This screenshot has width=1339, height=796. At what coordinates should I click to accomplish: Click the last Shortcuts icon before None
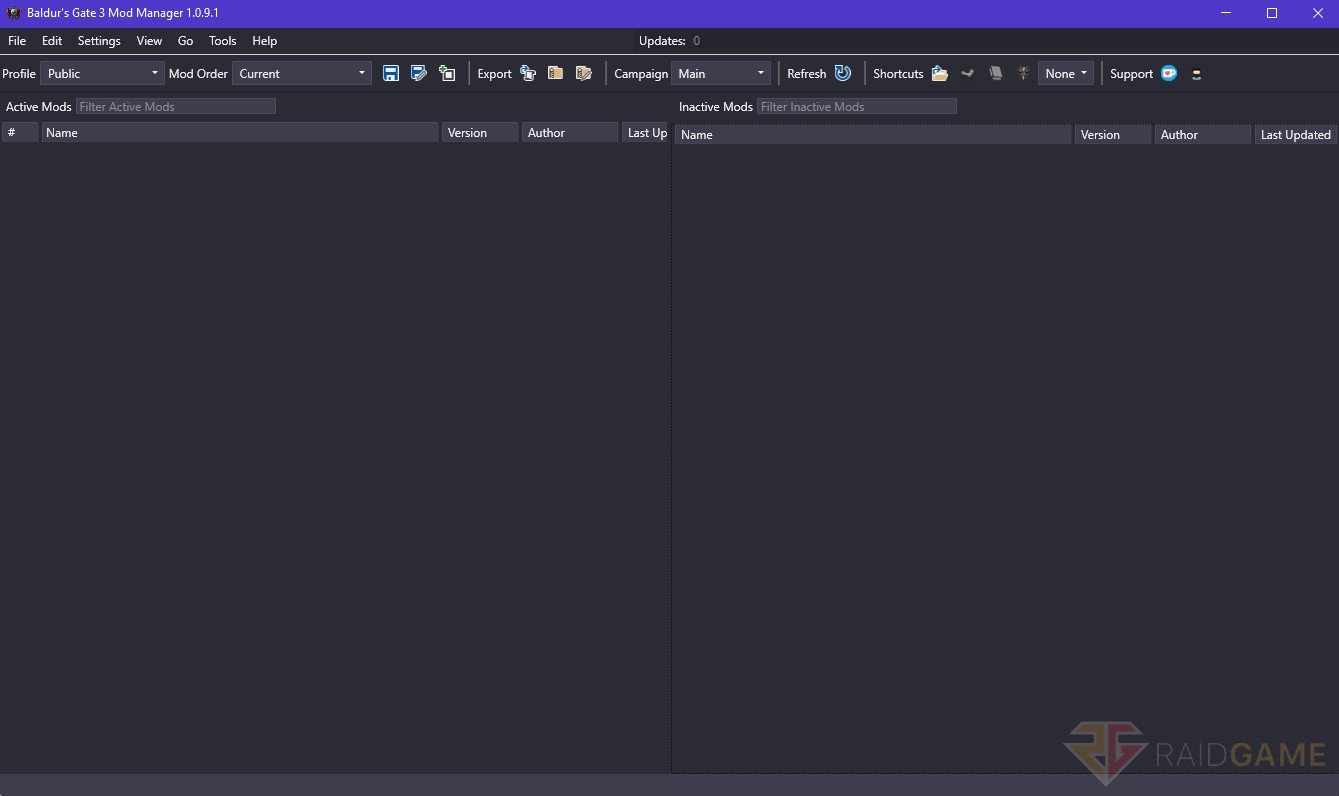tap(1023, 73)
